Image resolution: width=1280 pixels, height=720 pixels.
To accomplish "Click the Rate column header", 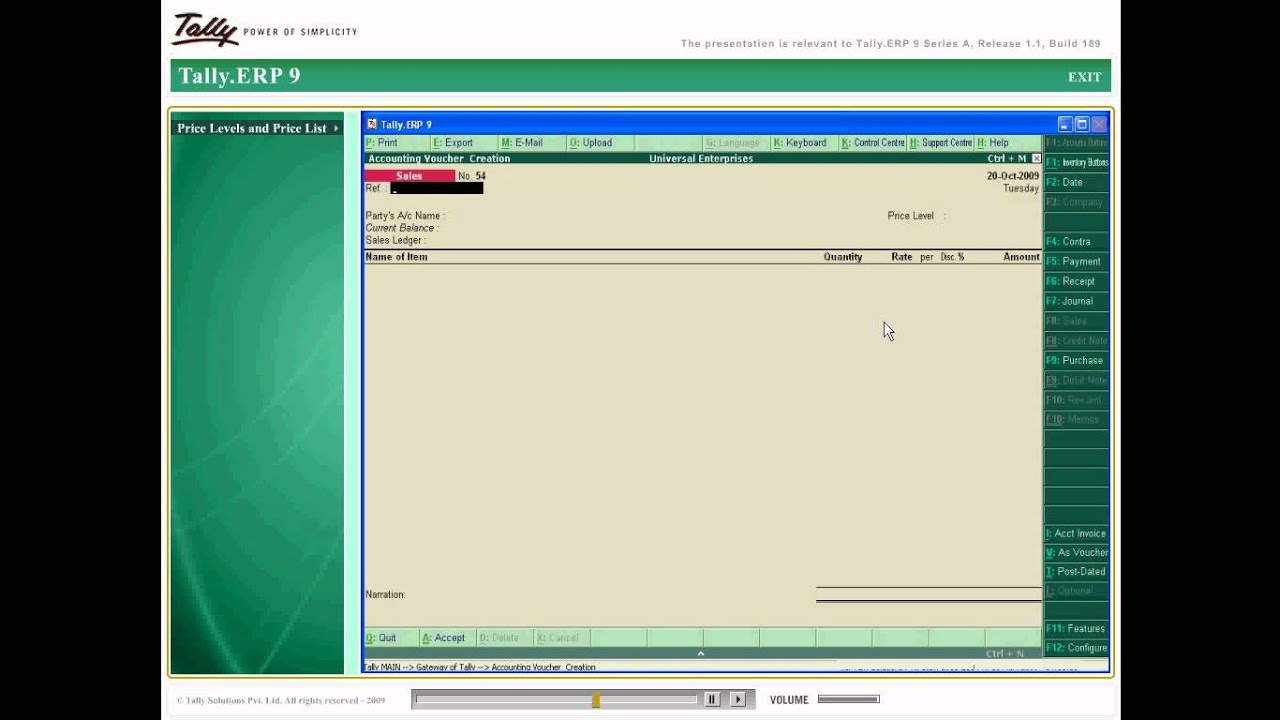I will tap(902, 257).
